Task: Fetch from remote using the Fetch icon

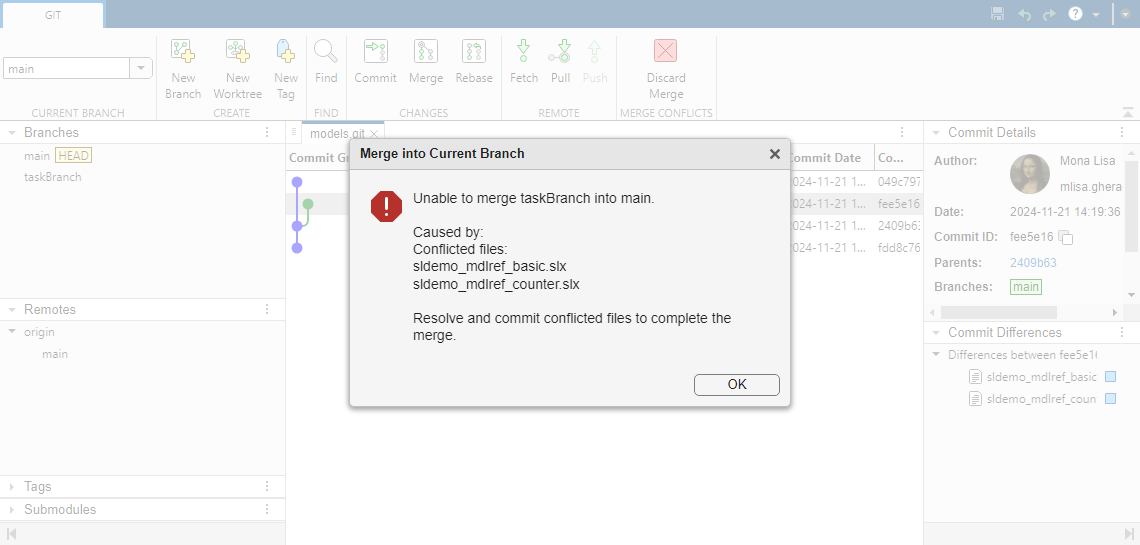Action: point(523,52)
